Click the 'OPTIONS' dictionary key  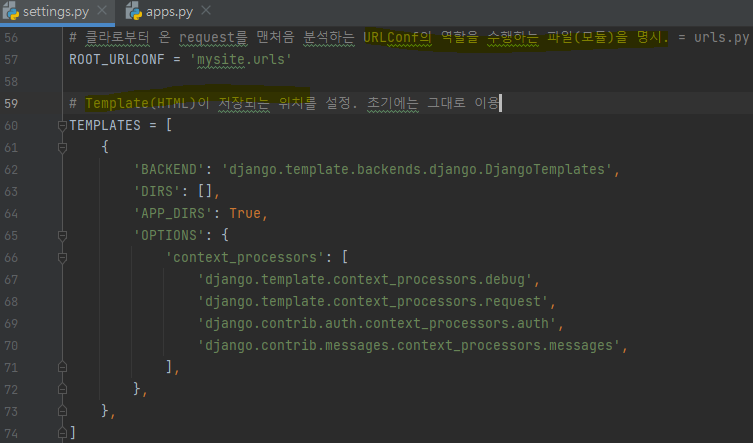[169, 235]
